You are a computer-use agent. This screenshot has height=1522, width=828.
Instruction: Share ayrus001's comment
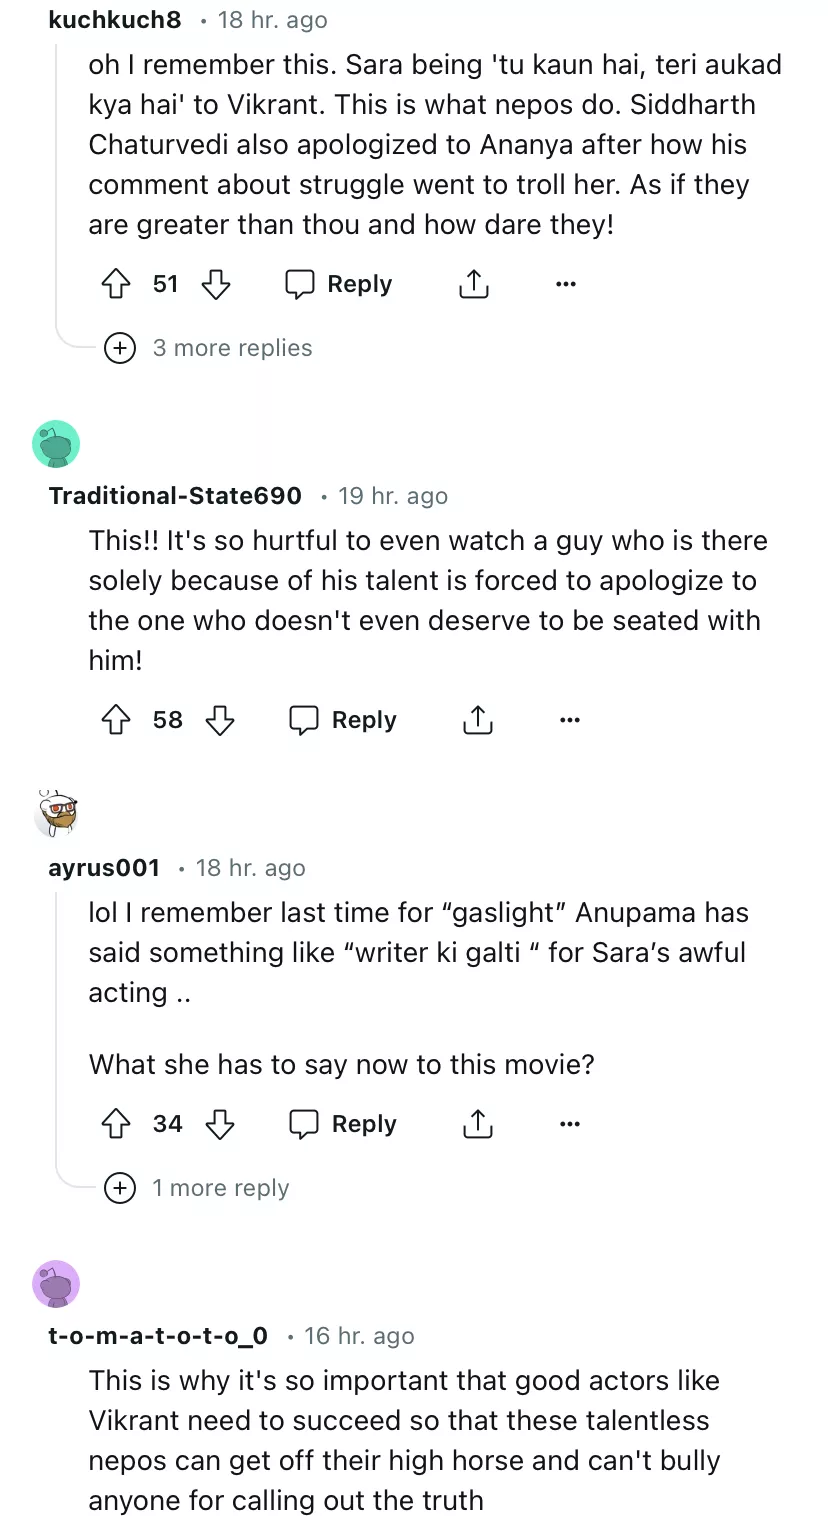(x=478, y=1125)
